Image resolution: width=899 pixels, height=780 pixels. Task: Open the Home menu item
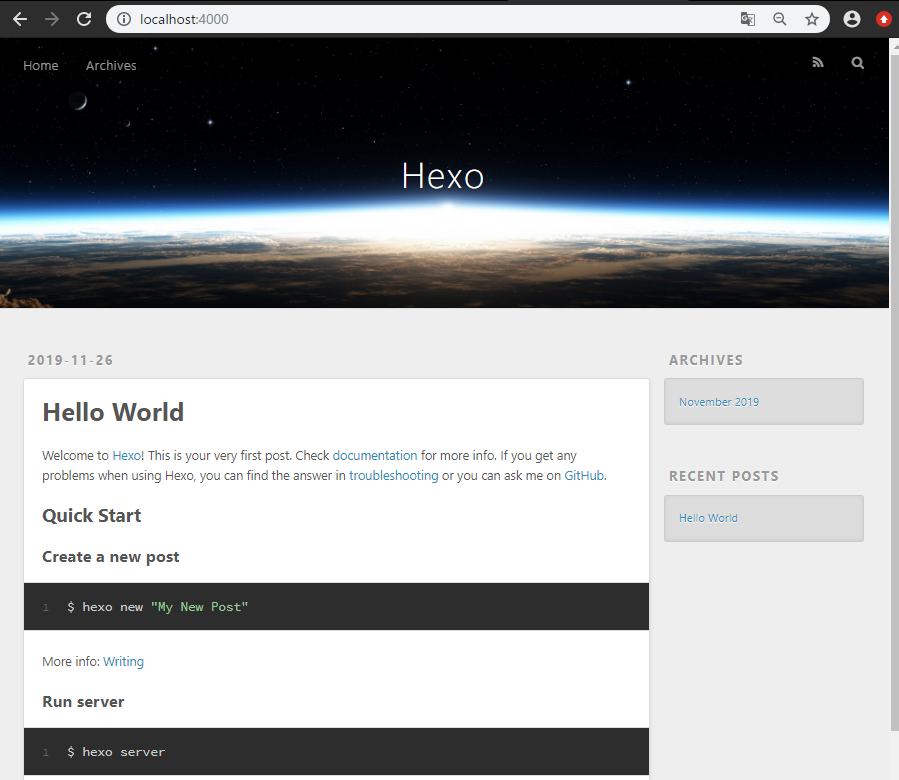click(x=41, y=65)
